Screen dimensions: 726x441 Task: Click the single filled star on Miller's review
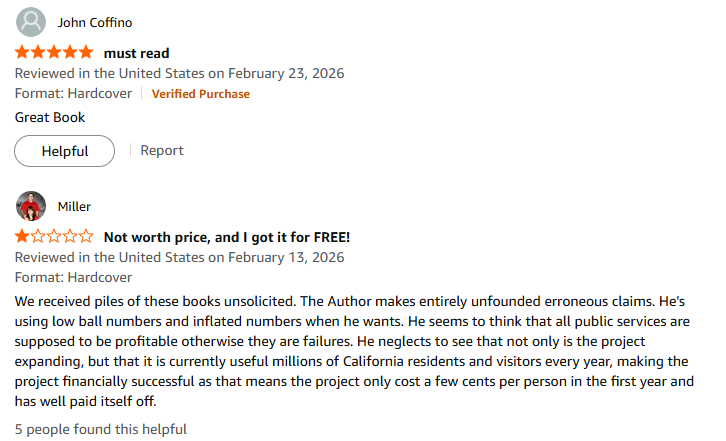pos(22,237)
